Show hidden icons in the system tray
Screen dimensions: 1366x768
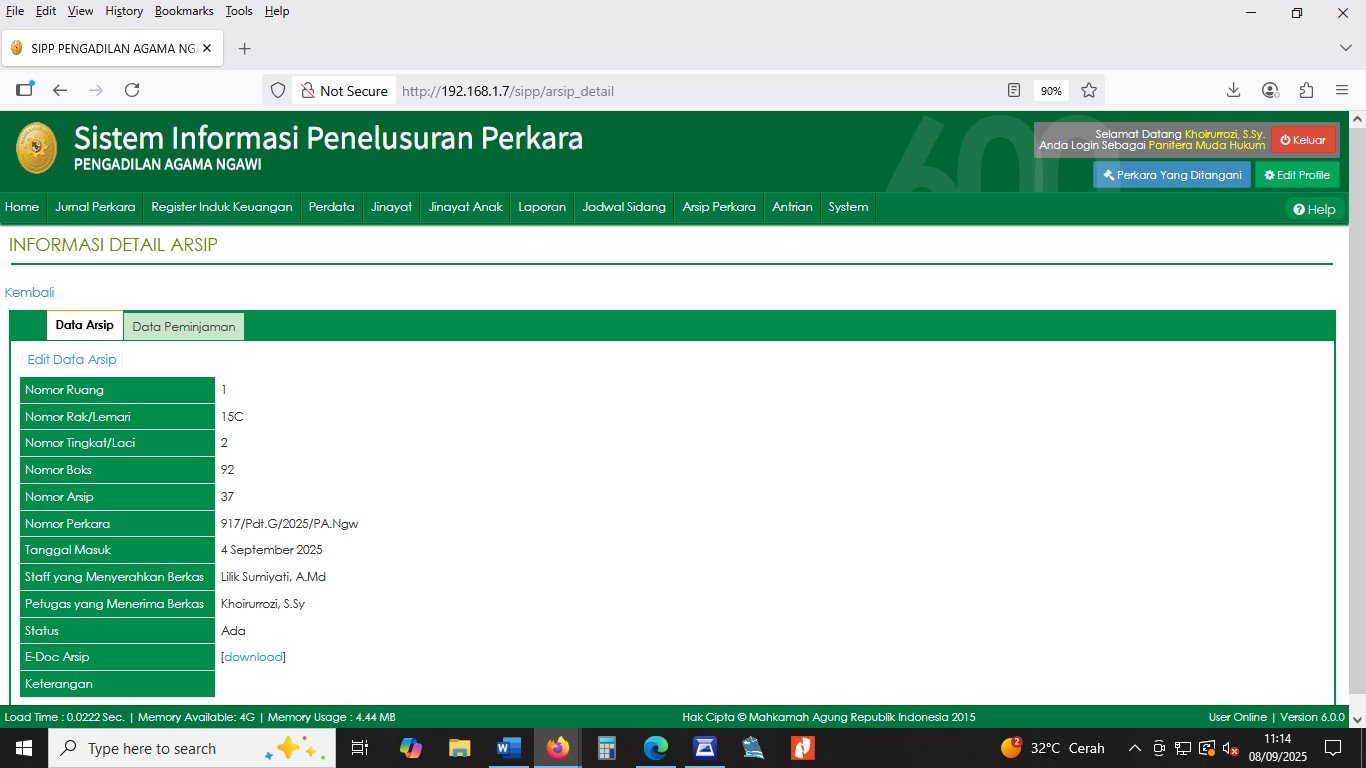(1134, 747)
